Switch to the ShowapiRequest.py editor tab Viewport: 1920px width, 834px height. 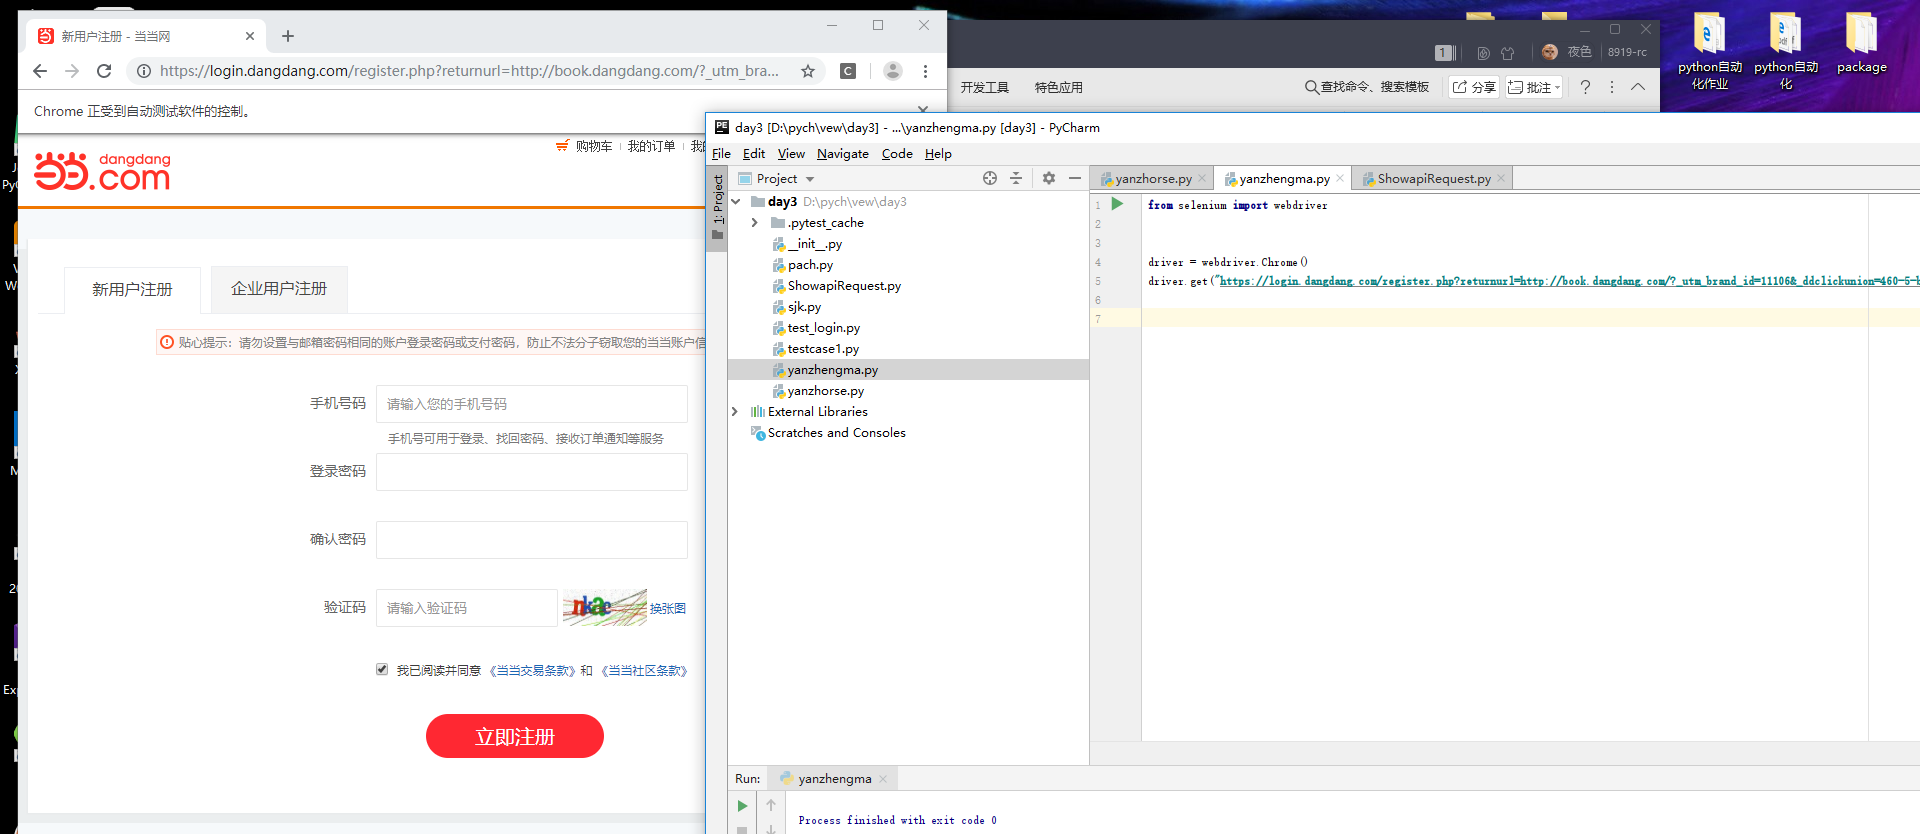pos(1433,178)
